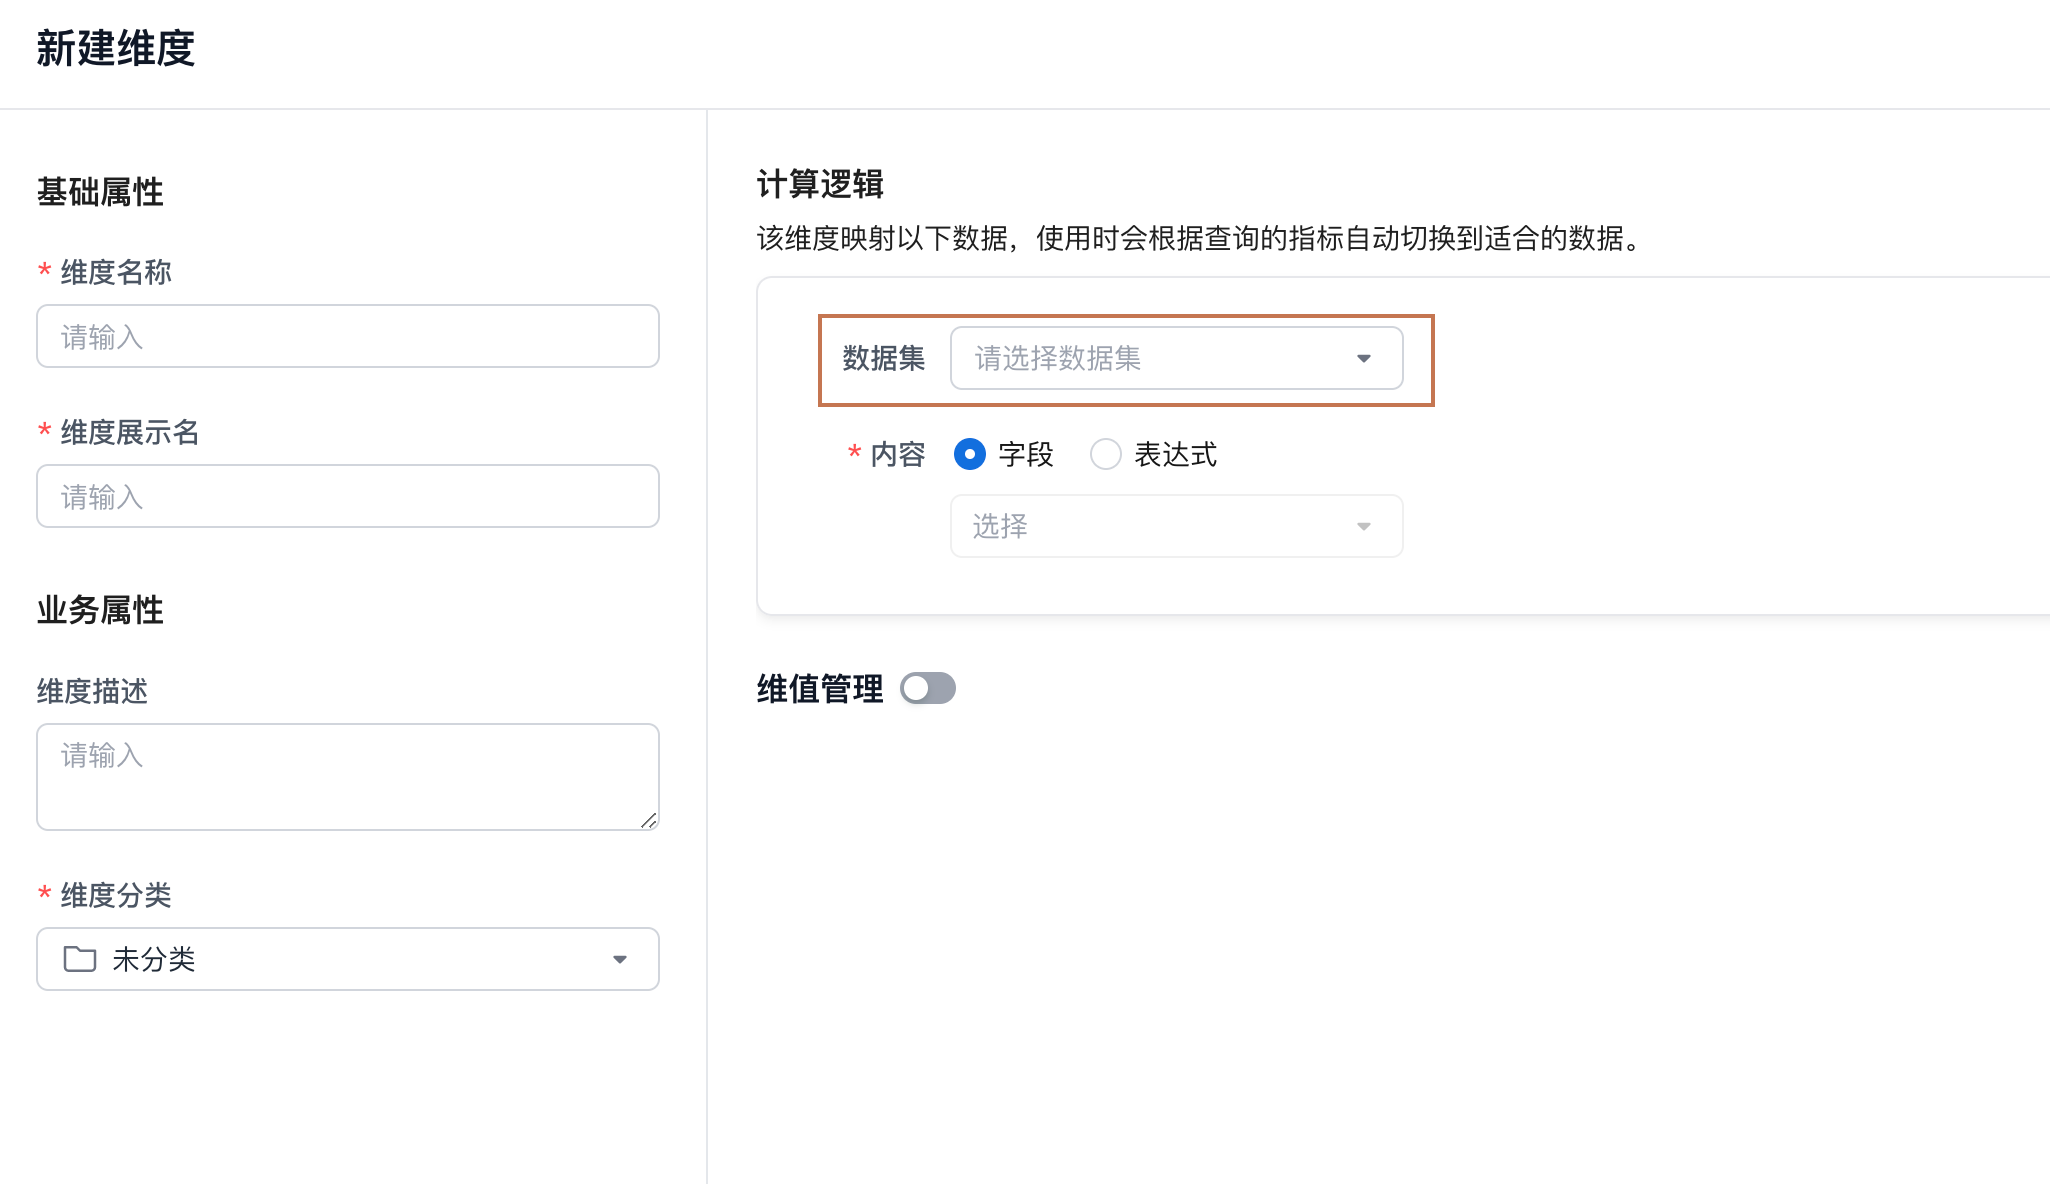The image size is (2050, 1184).
Task: Click the 业务属性 section heading
Action: pyautogui.click(x=100, y=609)
